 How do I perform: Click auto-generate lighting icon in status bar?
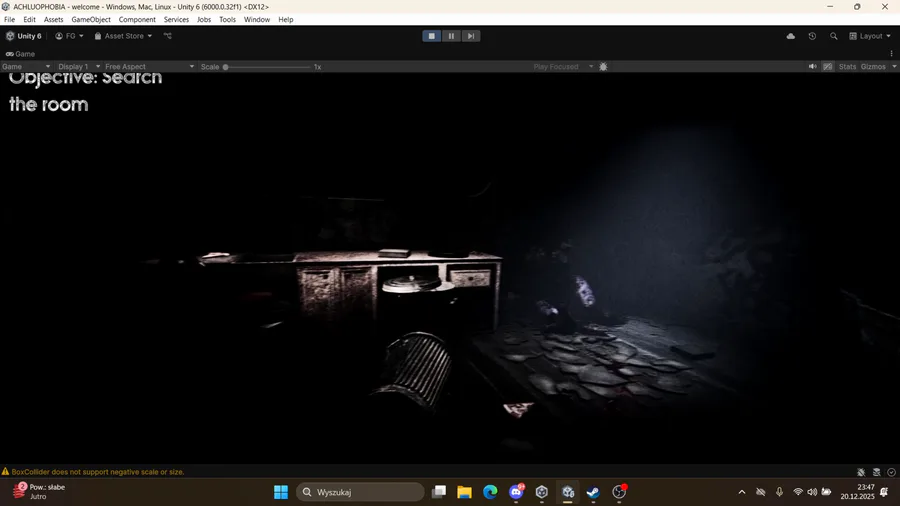(876, 472)
